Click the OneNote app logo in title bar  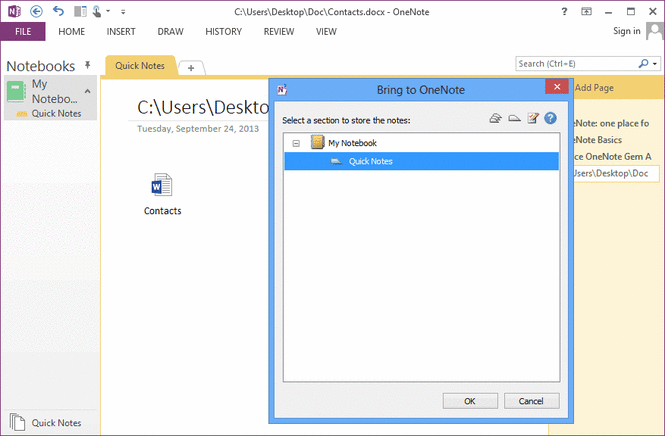coord(14,11)
